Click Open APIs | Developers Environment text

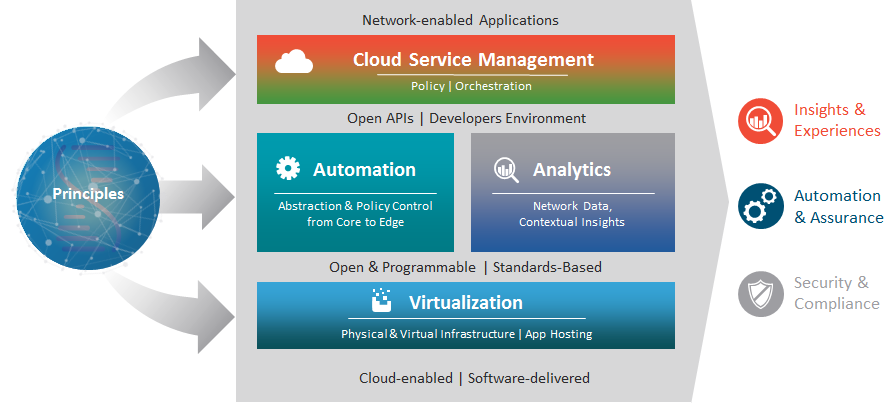[466, 118]
